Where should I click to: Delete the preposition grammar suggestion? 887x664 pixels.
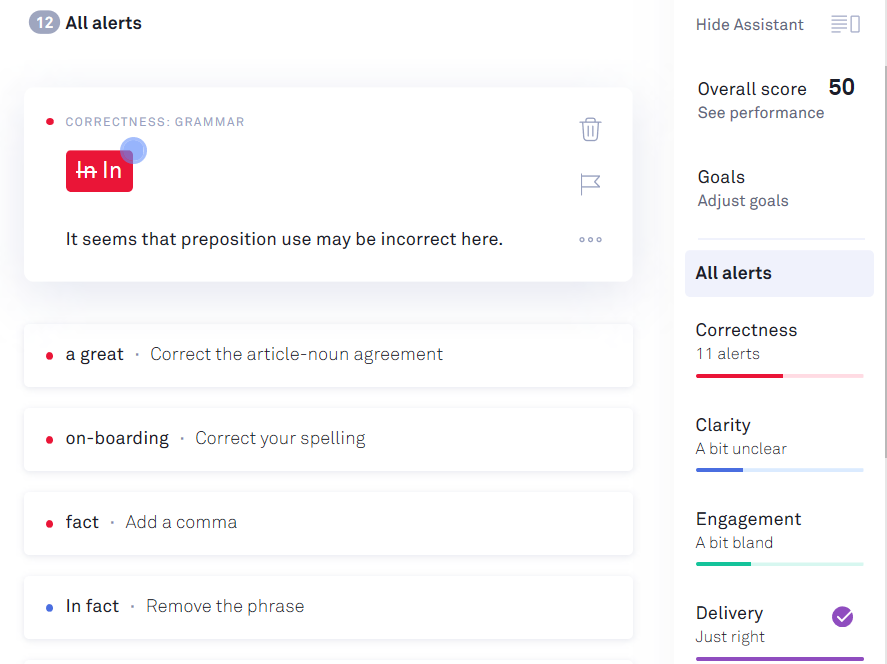(590, 129)
